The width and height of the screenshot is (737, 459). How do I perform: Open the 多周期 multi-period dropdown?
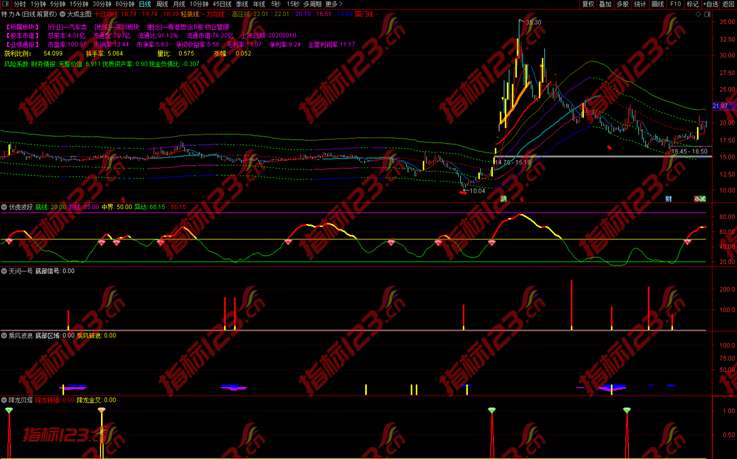tap(310, 4)
